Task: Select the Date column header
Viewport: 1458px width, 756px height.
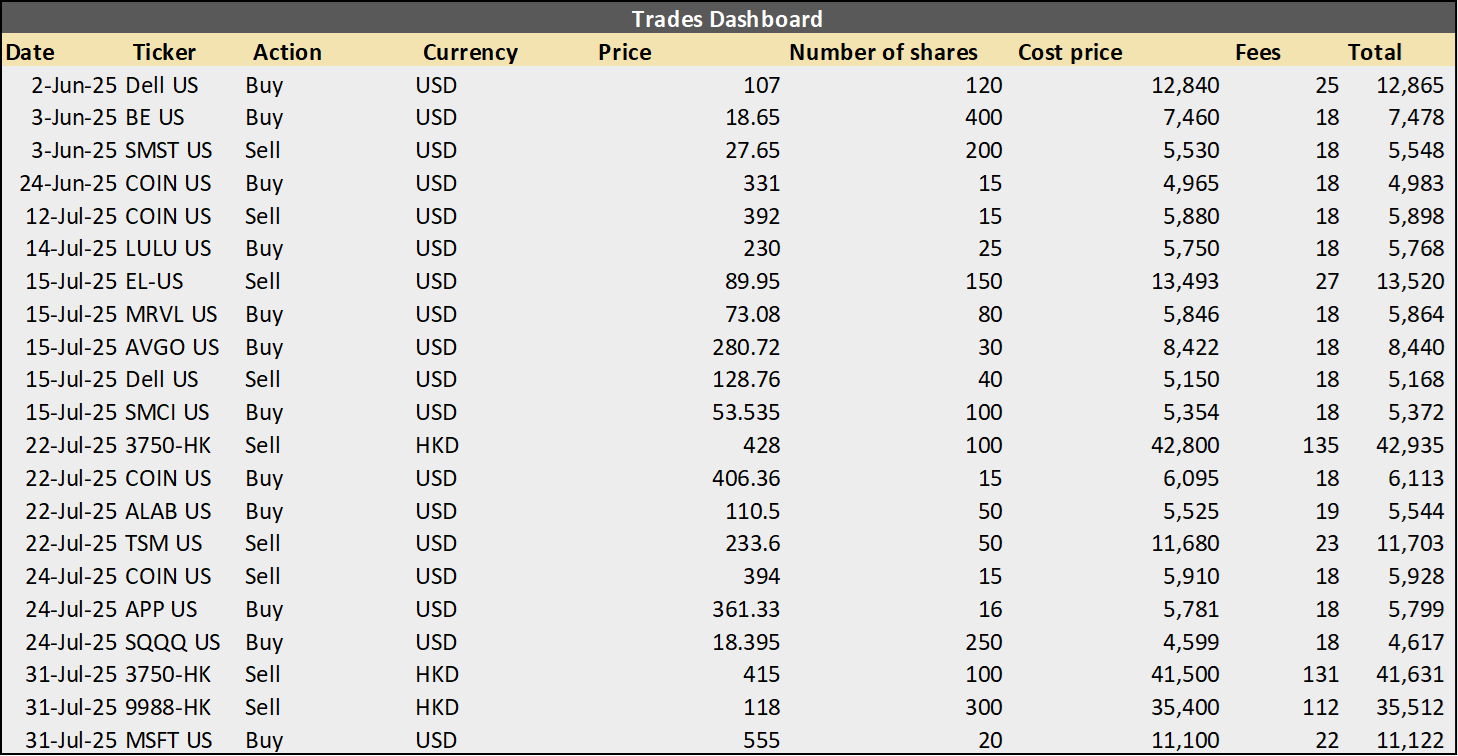Action: click(30, 52)
